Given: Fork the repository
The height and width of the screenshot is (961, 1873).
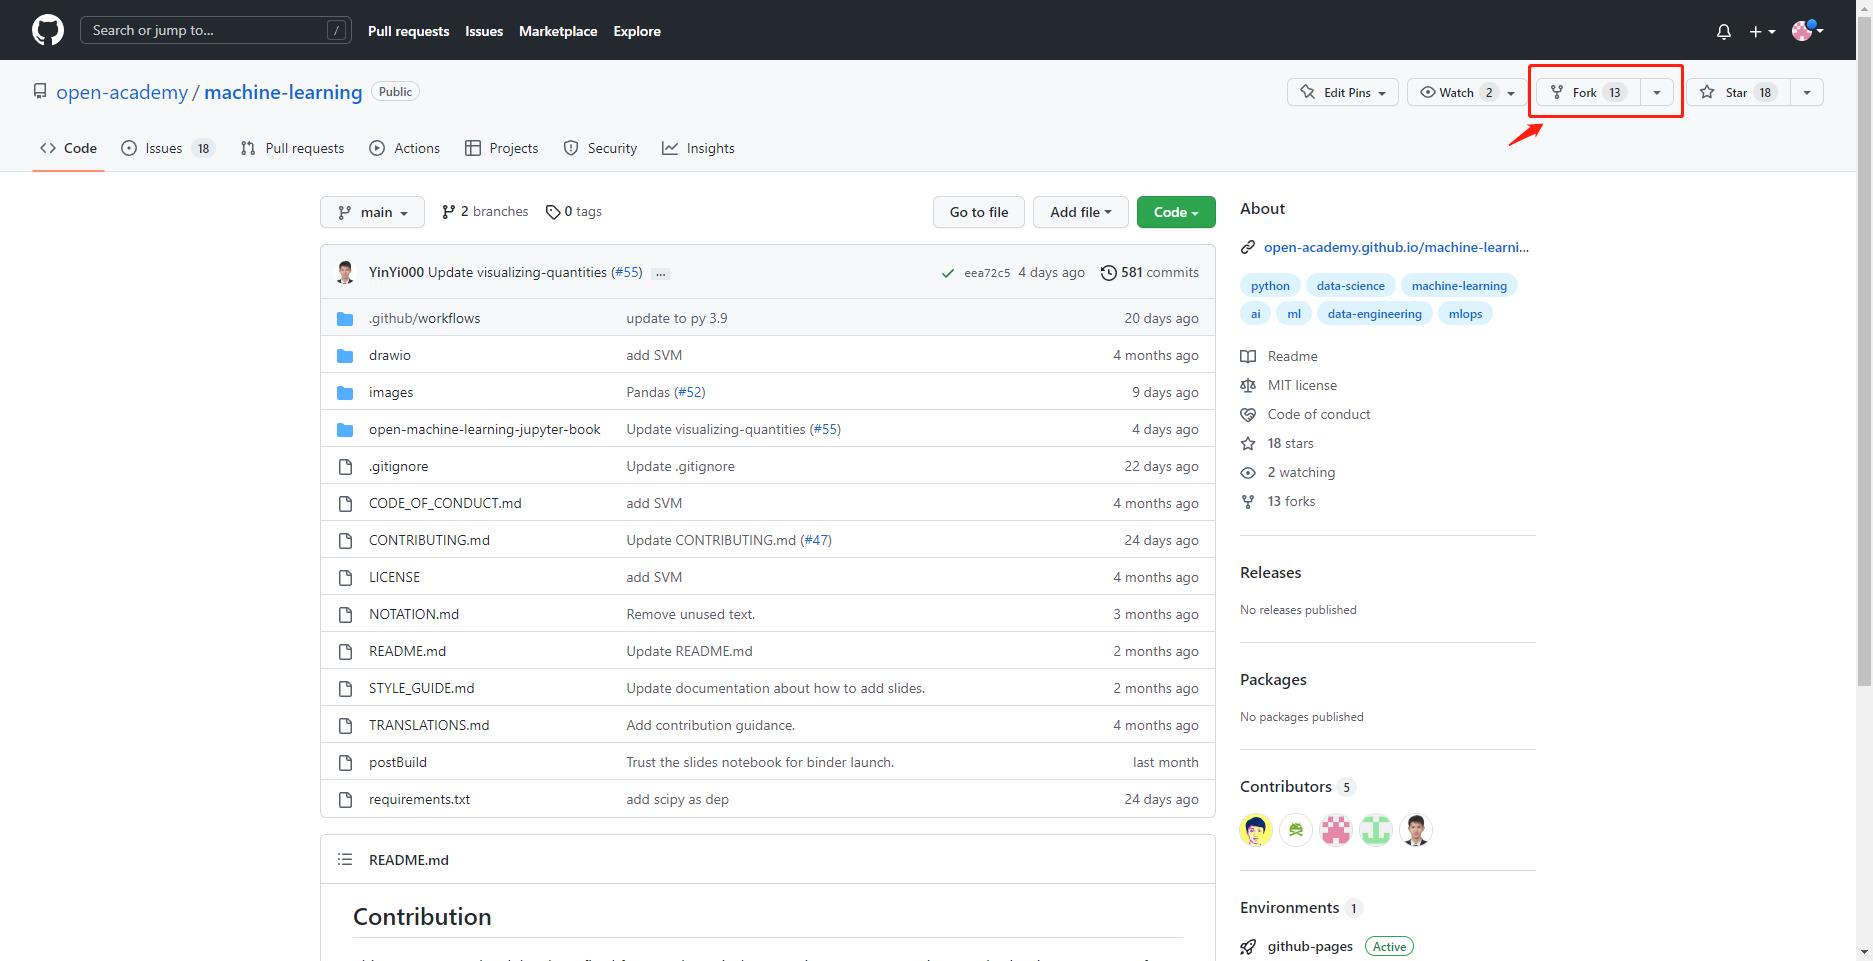Looking at the screenshot, I should [1589, 93].
